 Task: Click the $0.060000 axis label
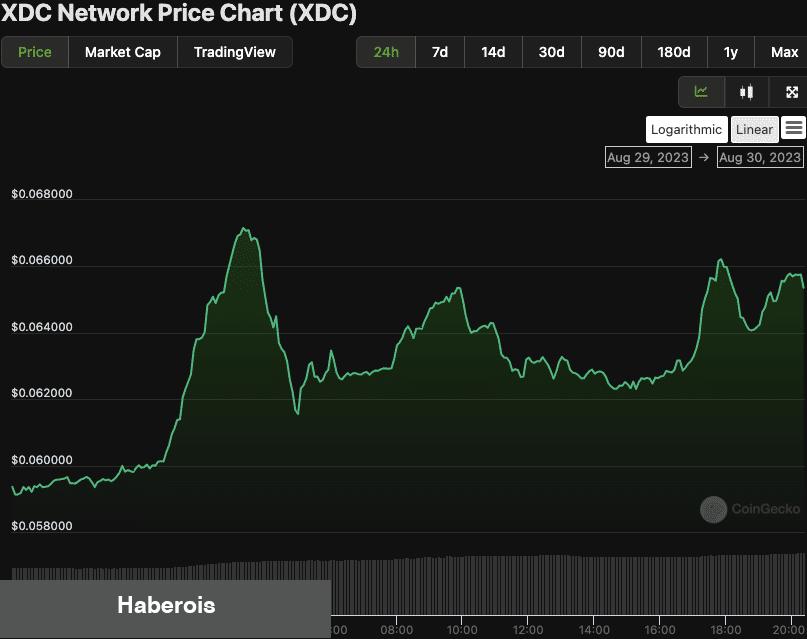(x=42, y=460)
